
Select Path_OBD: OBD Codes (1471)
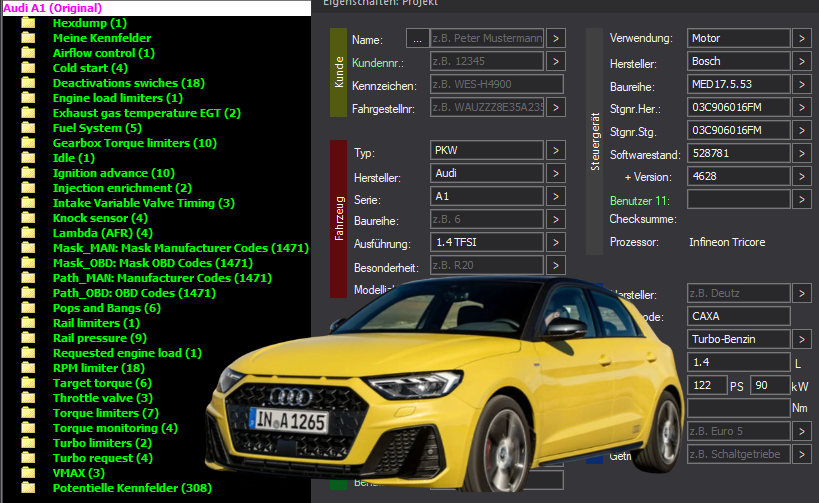coord(134,293)
